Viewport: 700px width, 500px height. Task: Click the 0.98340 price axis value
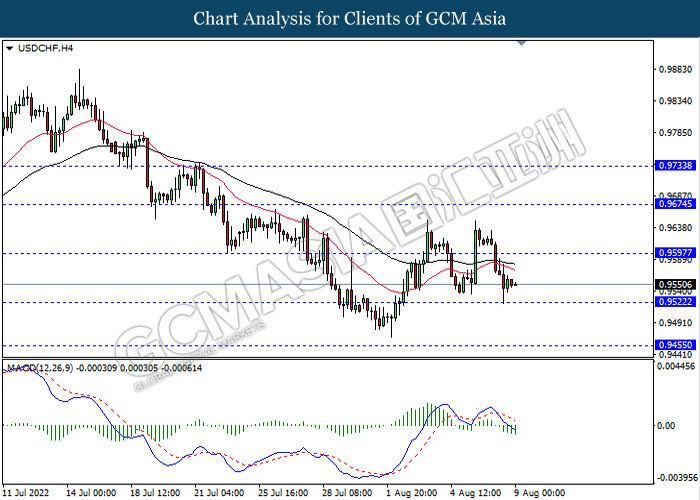675,101
